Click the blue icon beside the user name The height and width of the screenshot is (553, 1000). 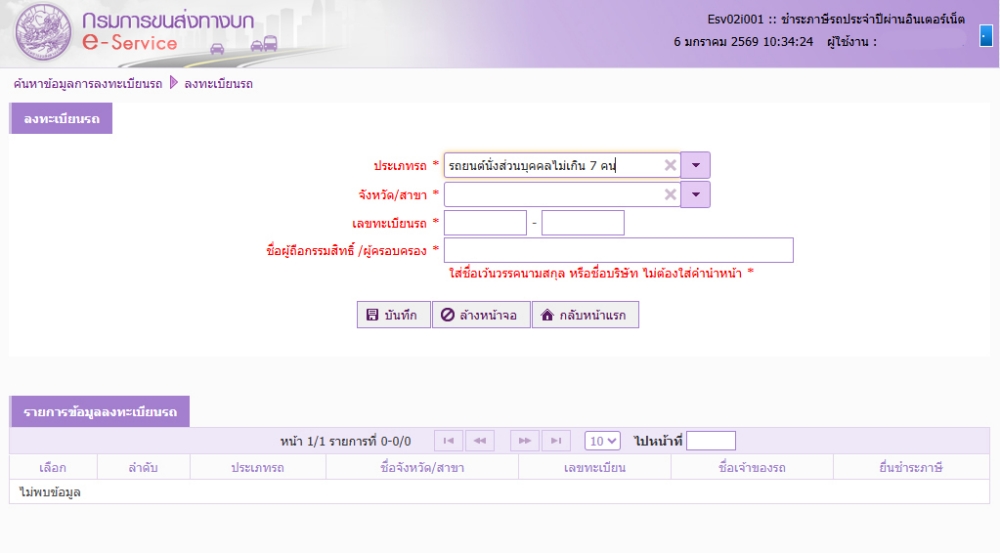[986, 36]
